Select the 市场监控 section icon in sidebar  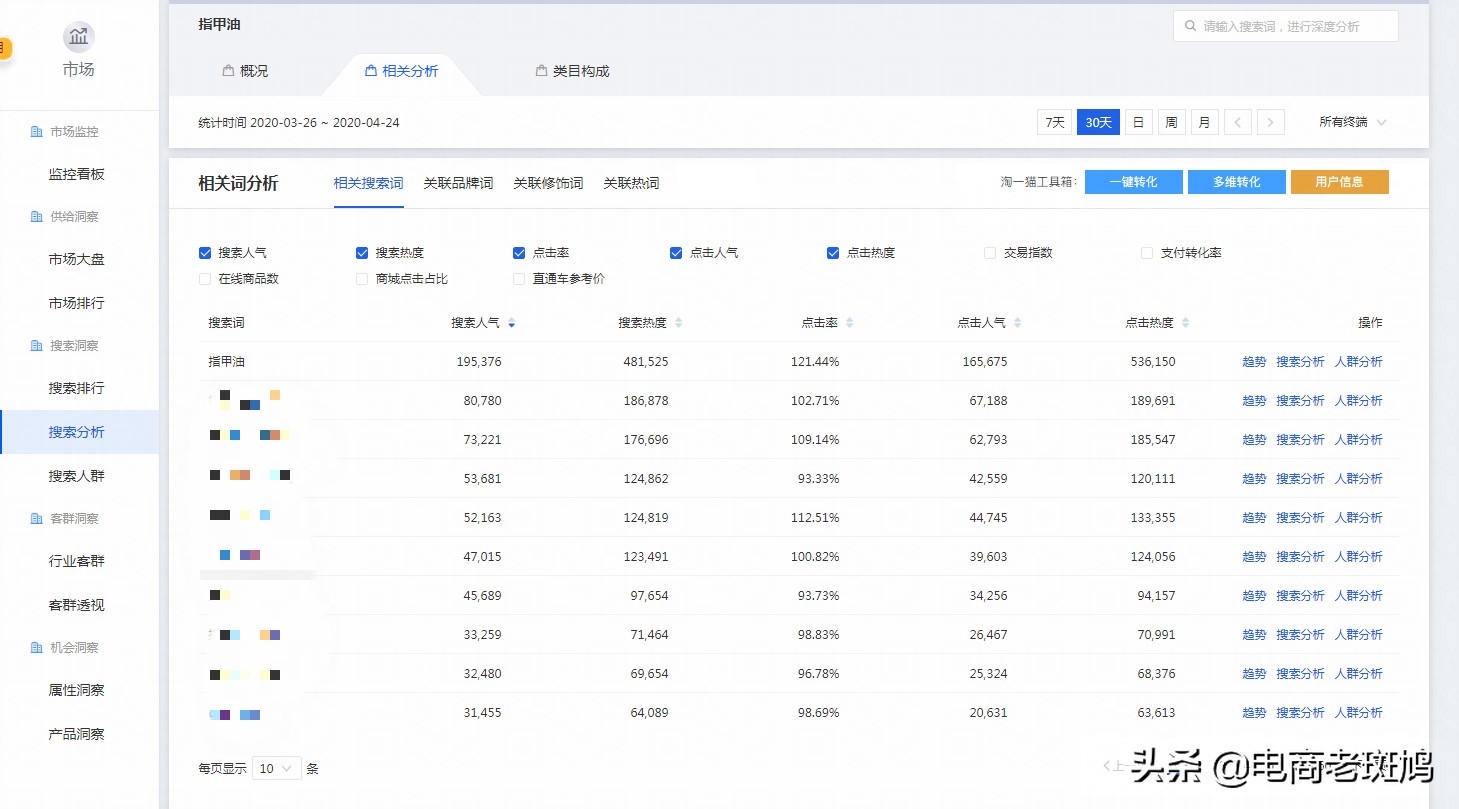36,131
